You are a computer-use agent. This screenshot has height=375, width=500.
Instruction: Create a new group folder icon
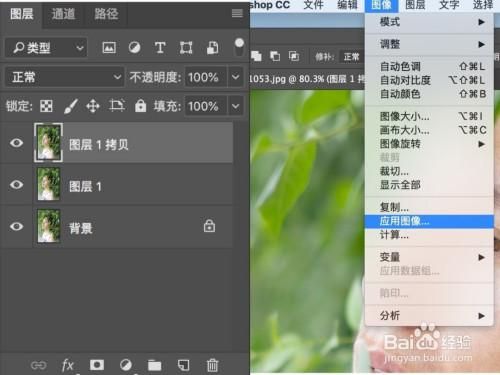click(x=154, y=365)
